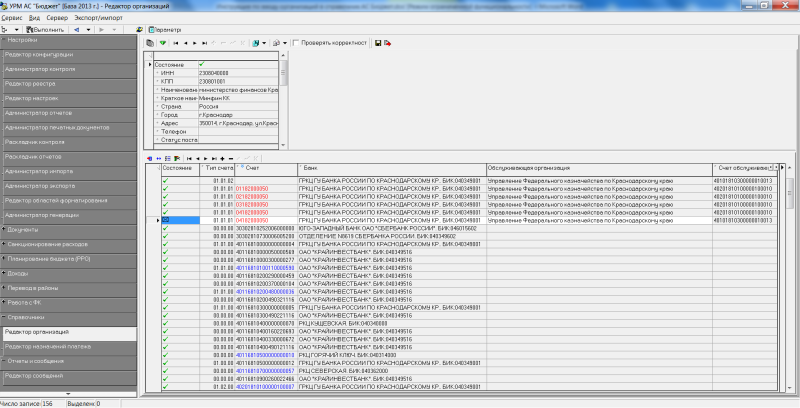The image size is (800, 408).
Task: Expand the Планирование бюджета (РРО) section
Action: click(68, 259)
